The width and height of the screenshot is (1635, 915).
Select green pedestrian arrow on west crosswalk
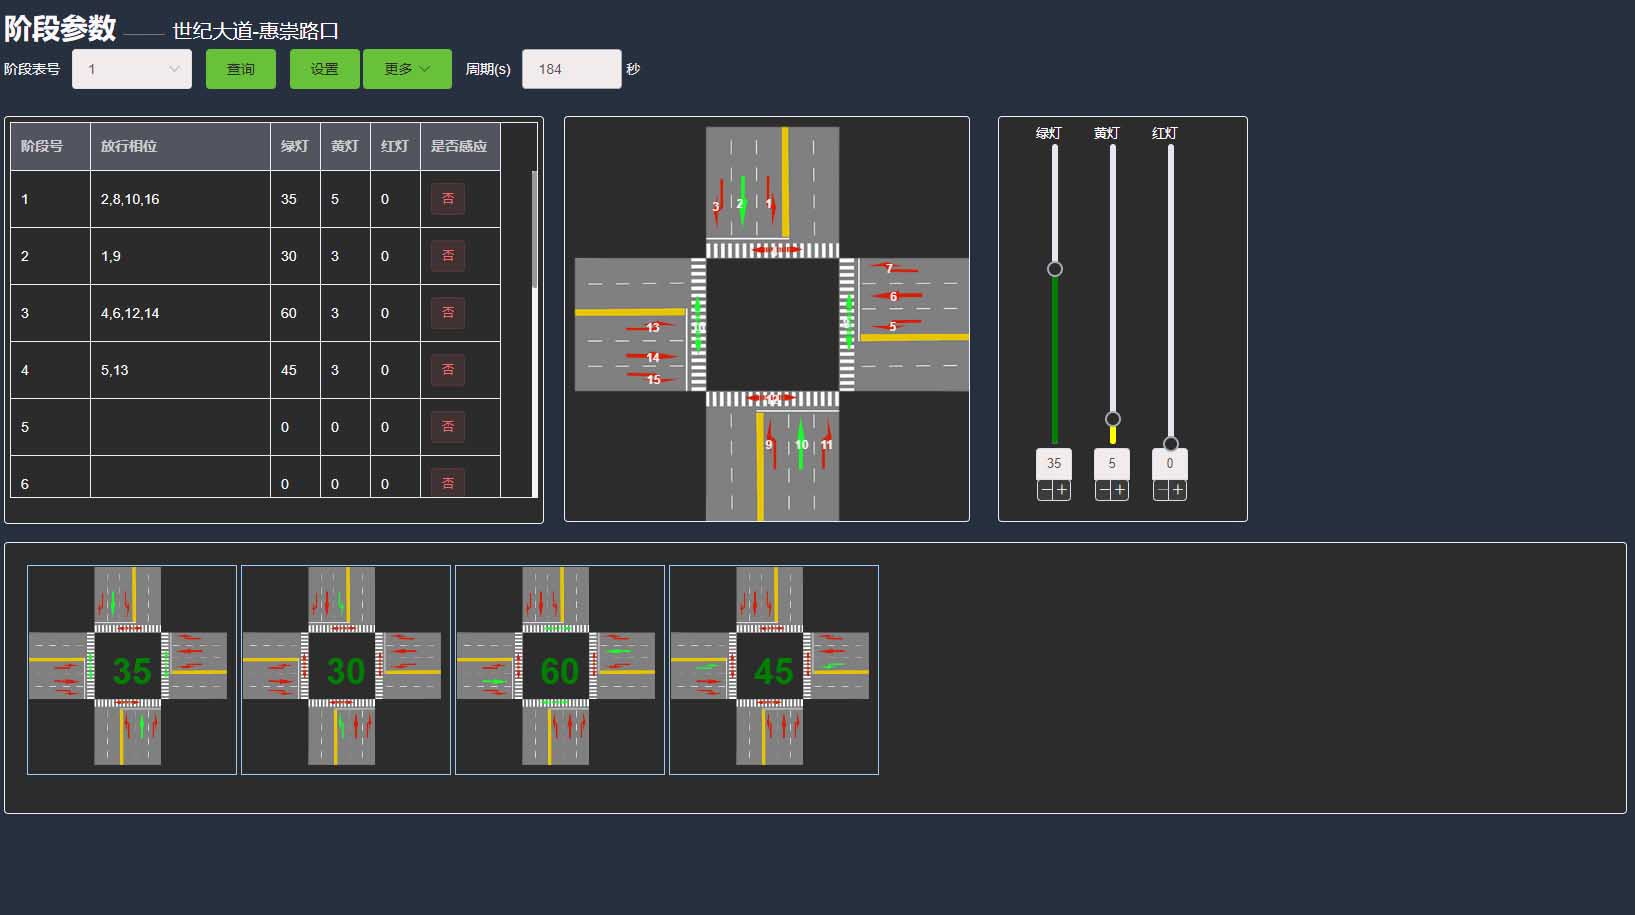point(698,325)
